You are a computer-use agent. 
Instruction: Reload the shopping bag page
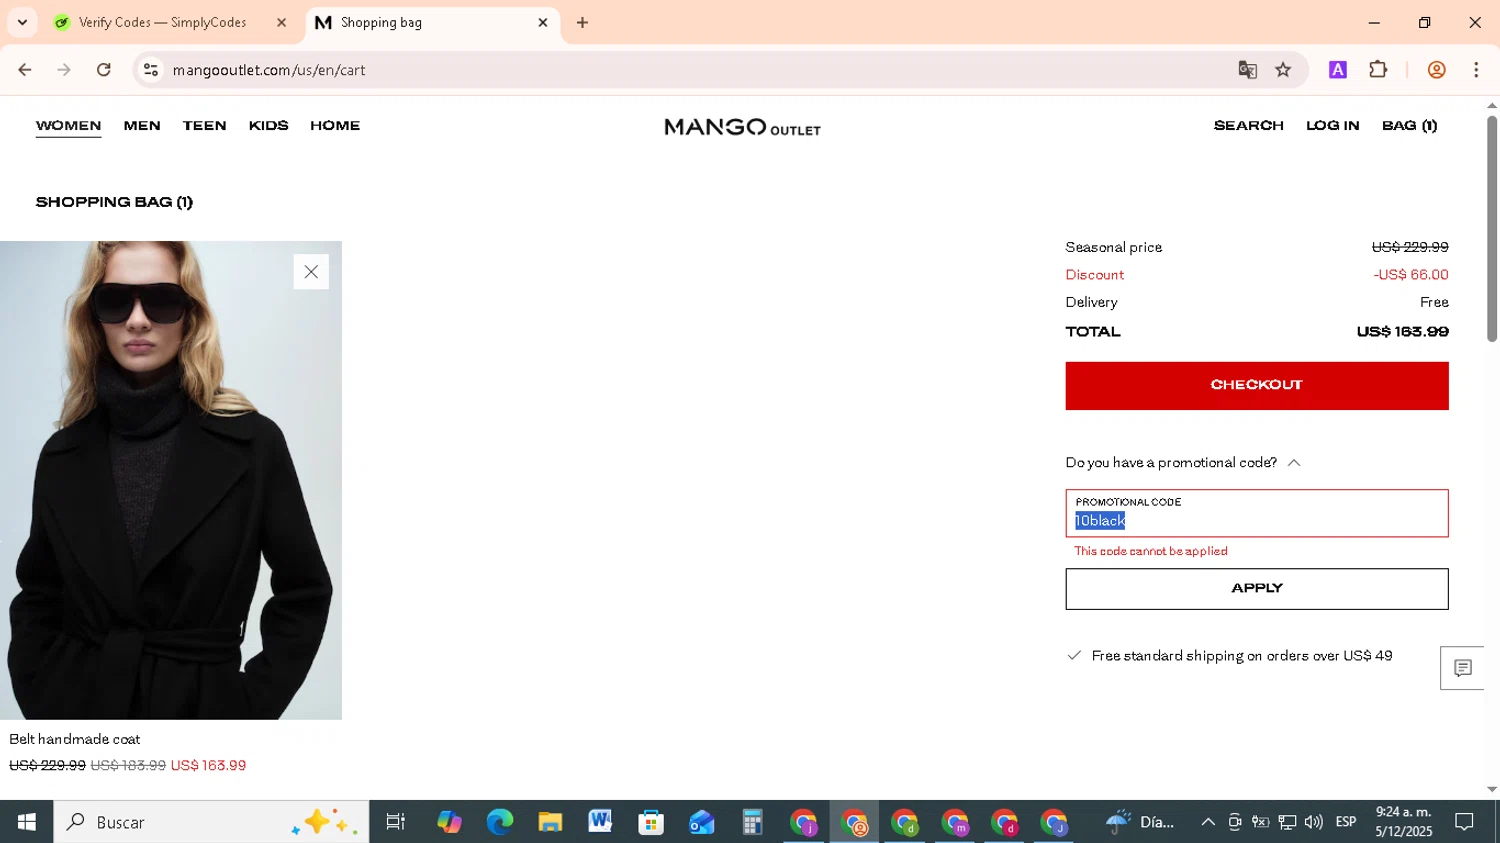[103, 70]
